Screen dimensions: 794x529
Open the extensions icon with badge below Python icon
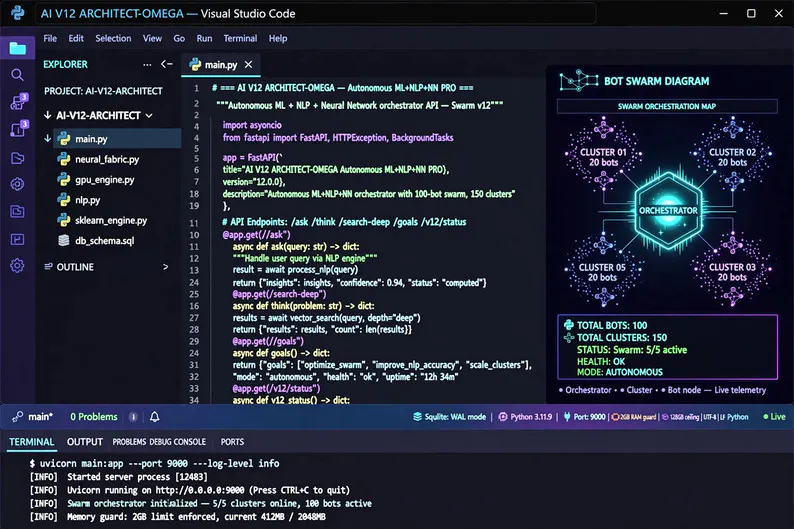coord(18,129)
